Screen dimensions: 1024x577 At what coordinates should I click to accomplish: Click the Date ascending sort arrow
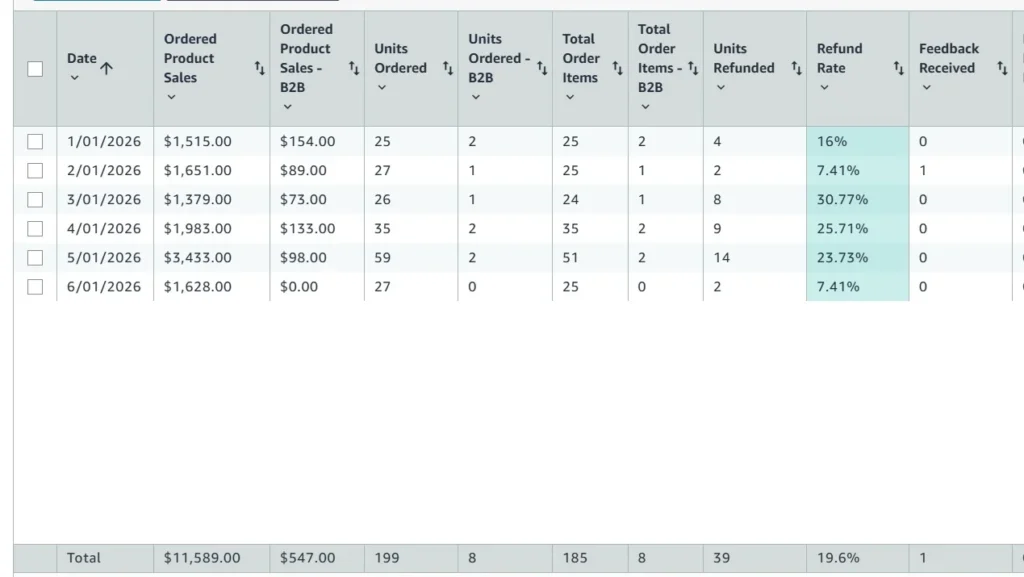pos(106,68)
